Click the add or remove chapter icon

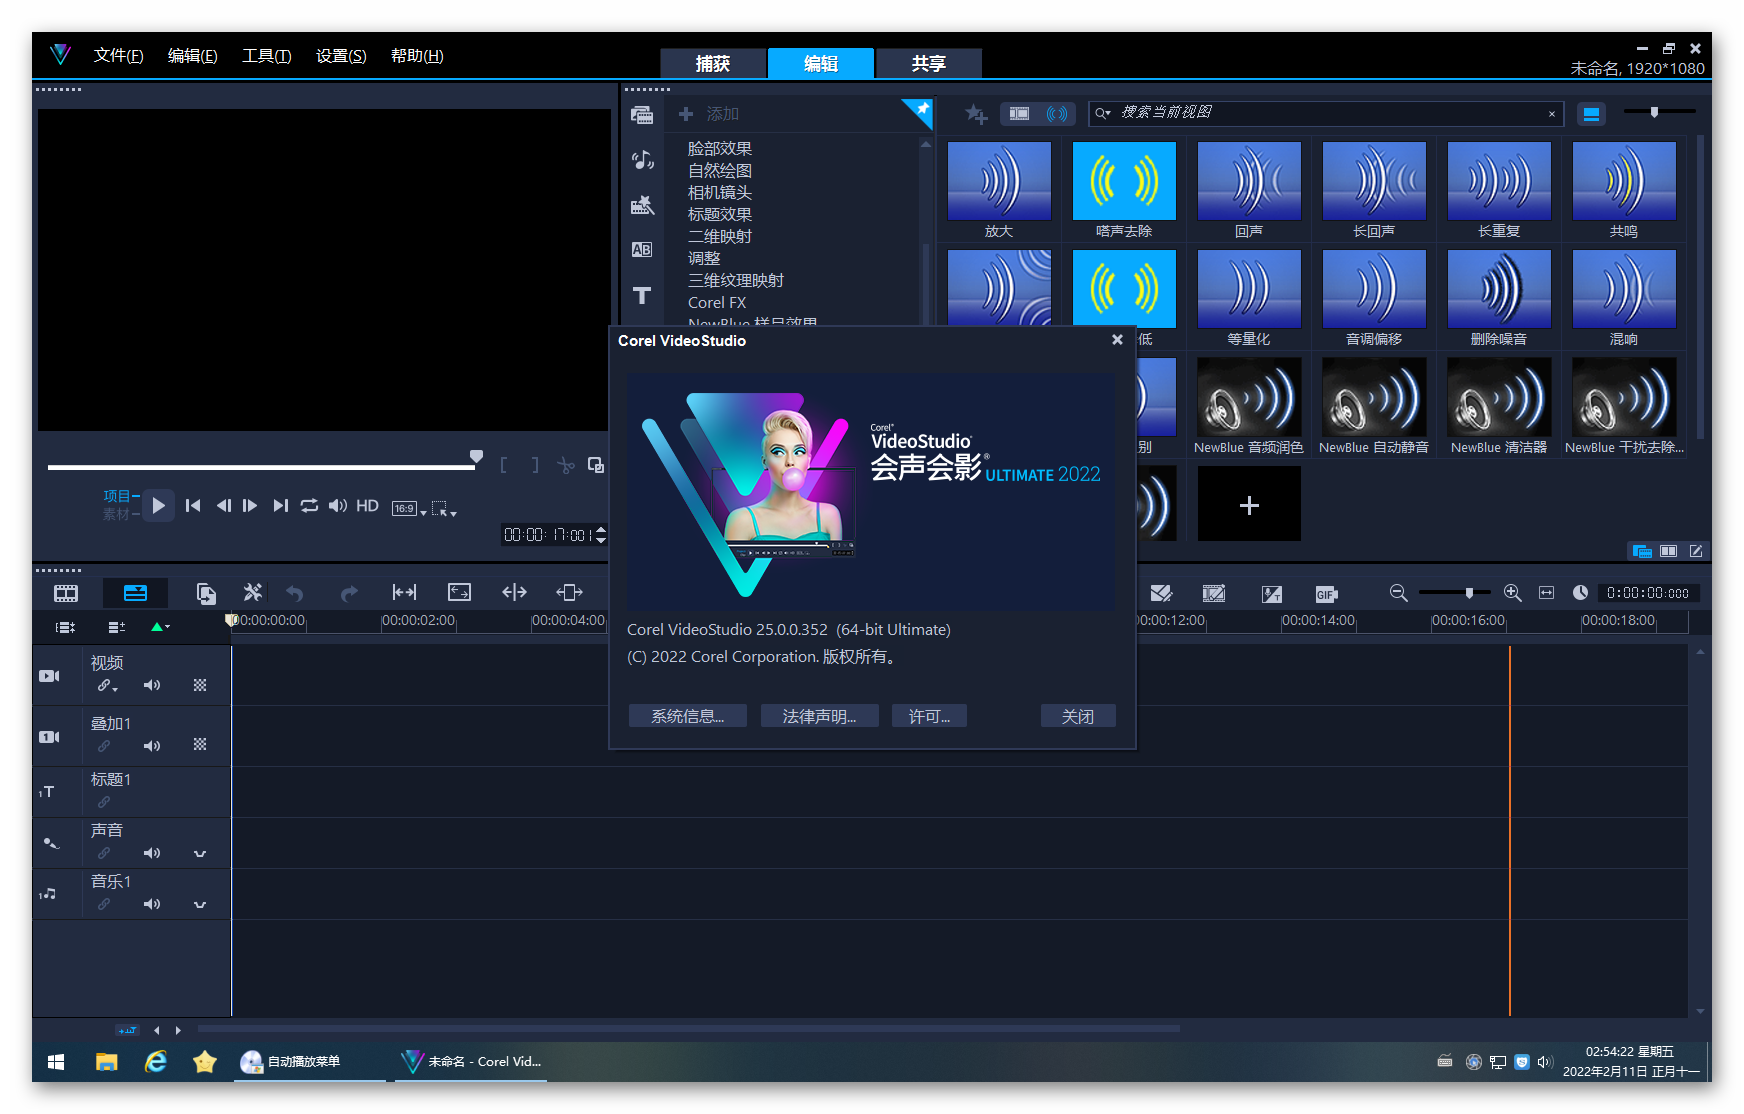tap(116, 627)
